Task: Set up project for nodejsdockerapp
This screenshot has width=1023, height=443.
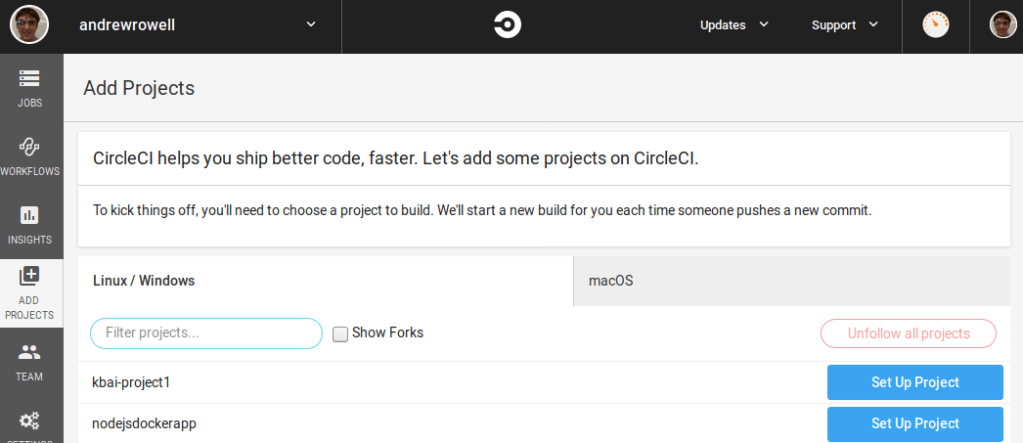Action: 914,423
